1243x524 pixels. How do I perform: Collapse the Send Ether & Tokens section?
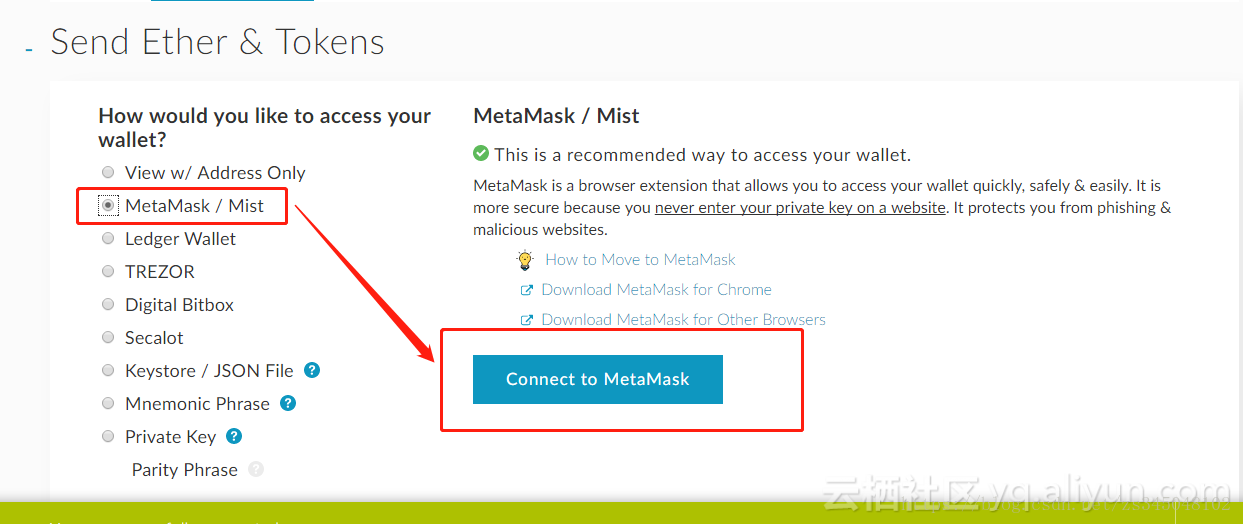pos(29,48)
